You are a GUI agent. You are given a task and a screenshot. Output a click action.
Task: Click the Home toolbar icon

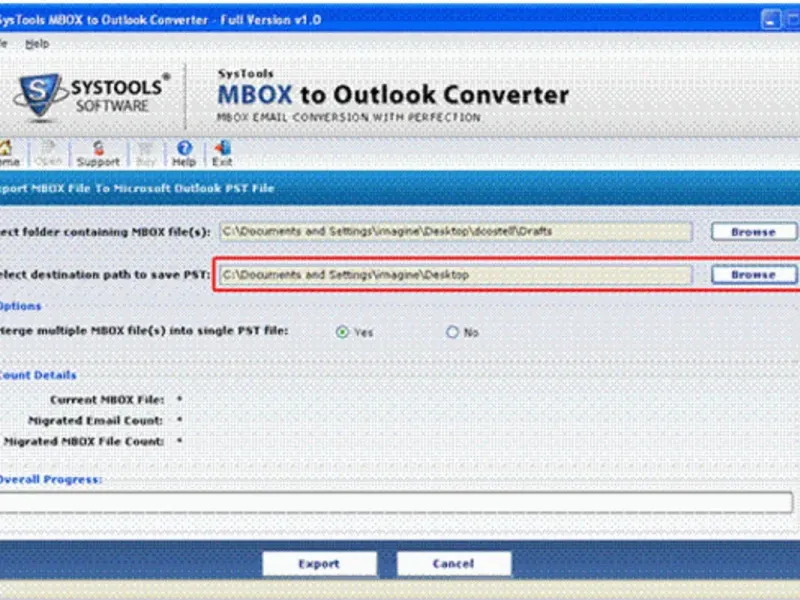(9, 154)
